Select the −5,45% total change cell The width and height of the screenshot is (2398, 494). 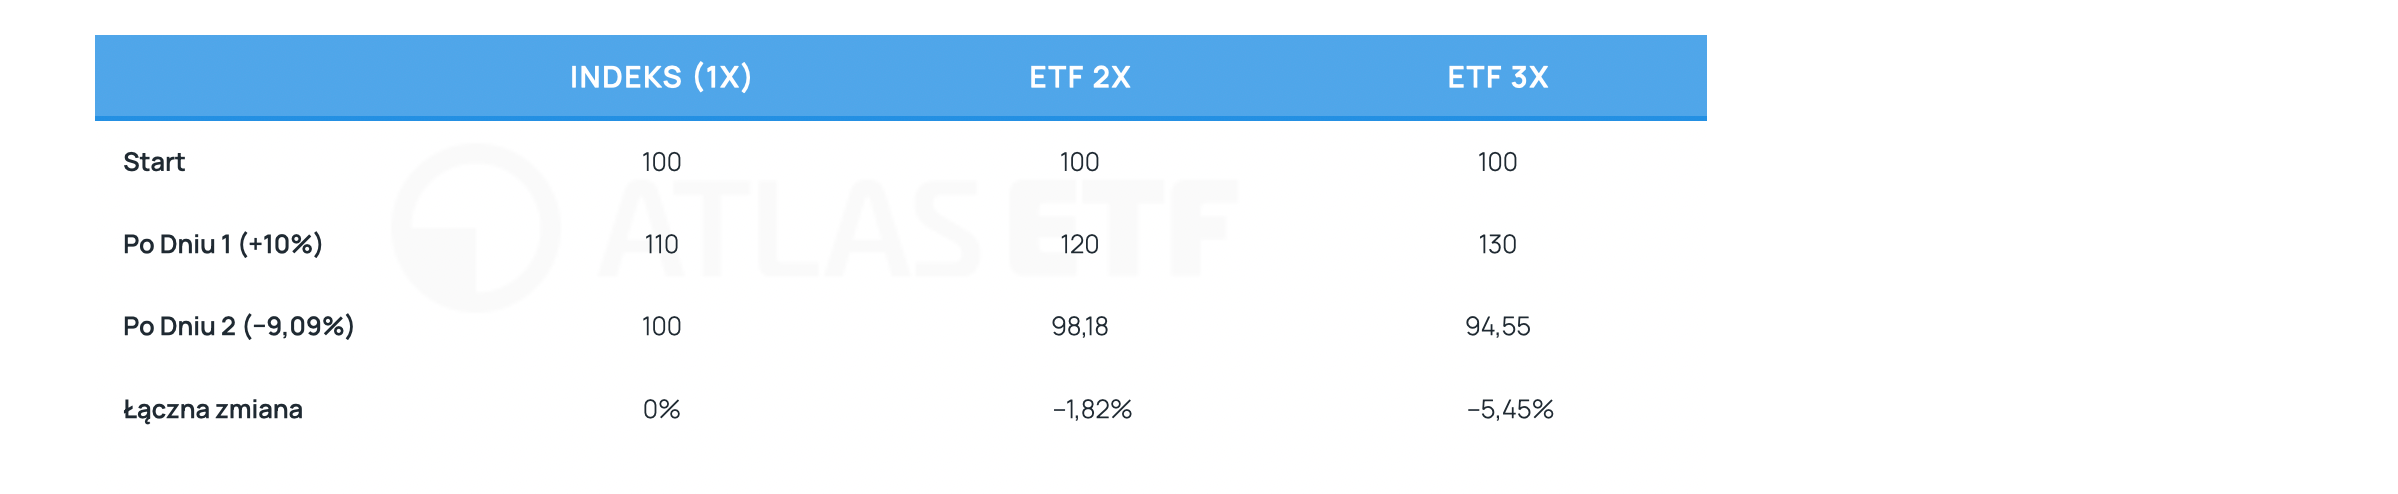coord(1510,409)
